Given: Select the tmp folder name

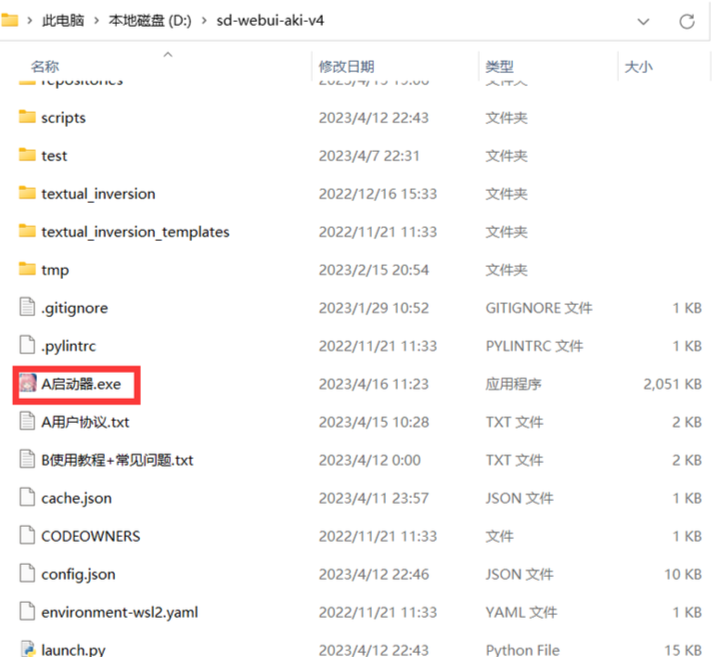Looking at the screenshot, I should (x=55, y=270).
